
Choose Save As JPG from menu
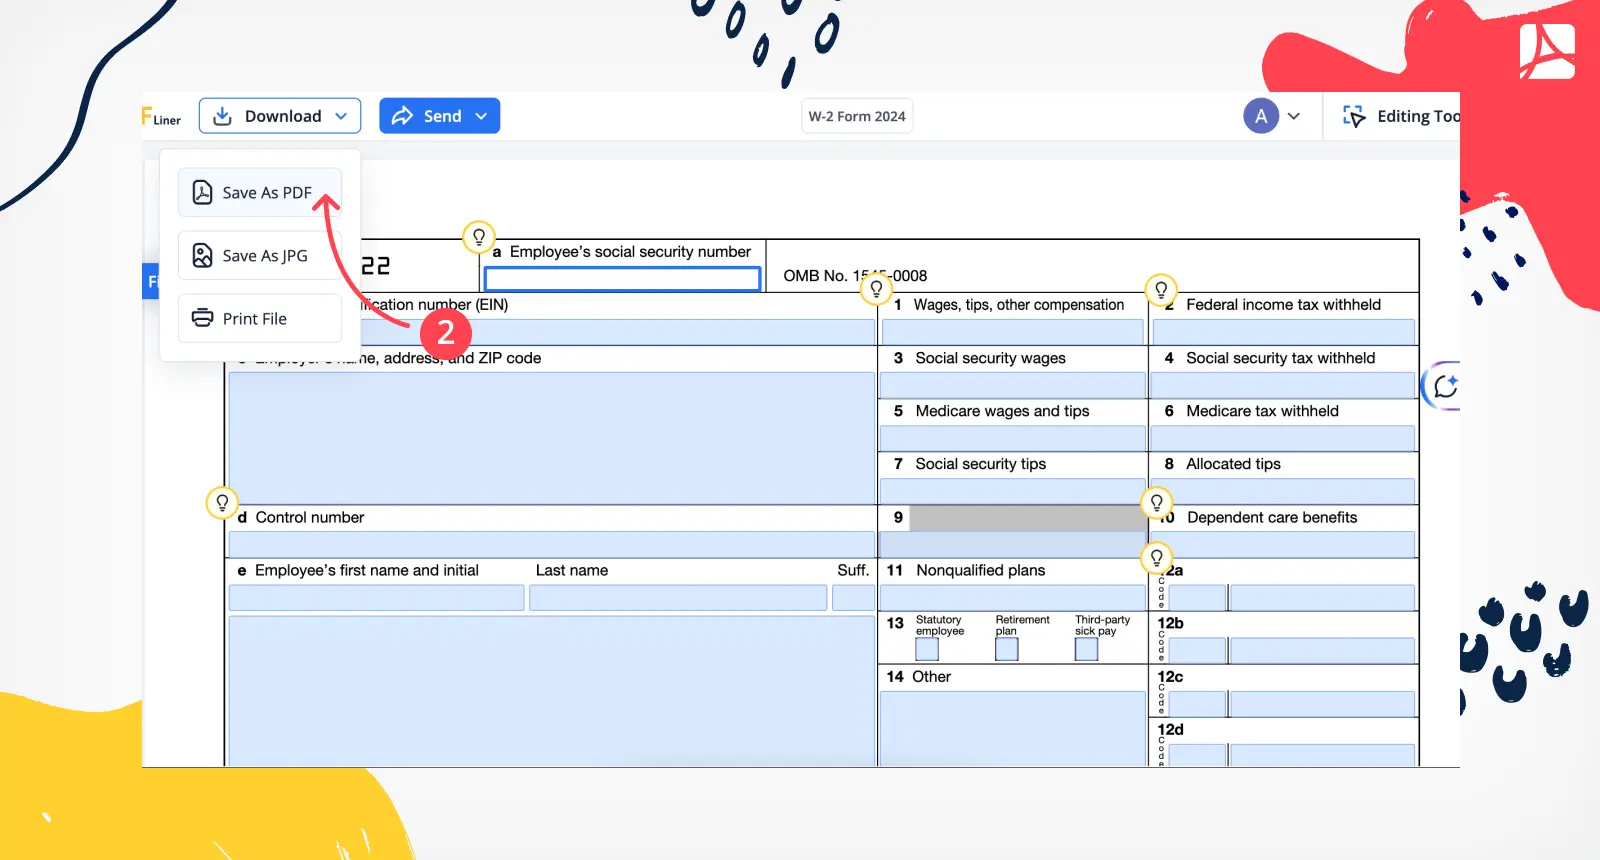260,255
